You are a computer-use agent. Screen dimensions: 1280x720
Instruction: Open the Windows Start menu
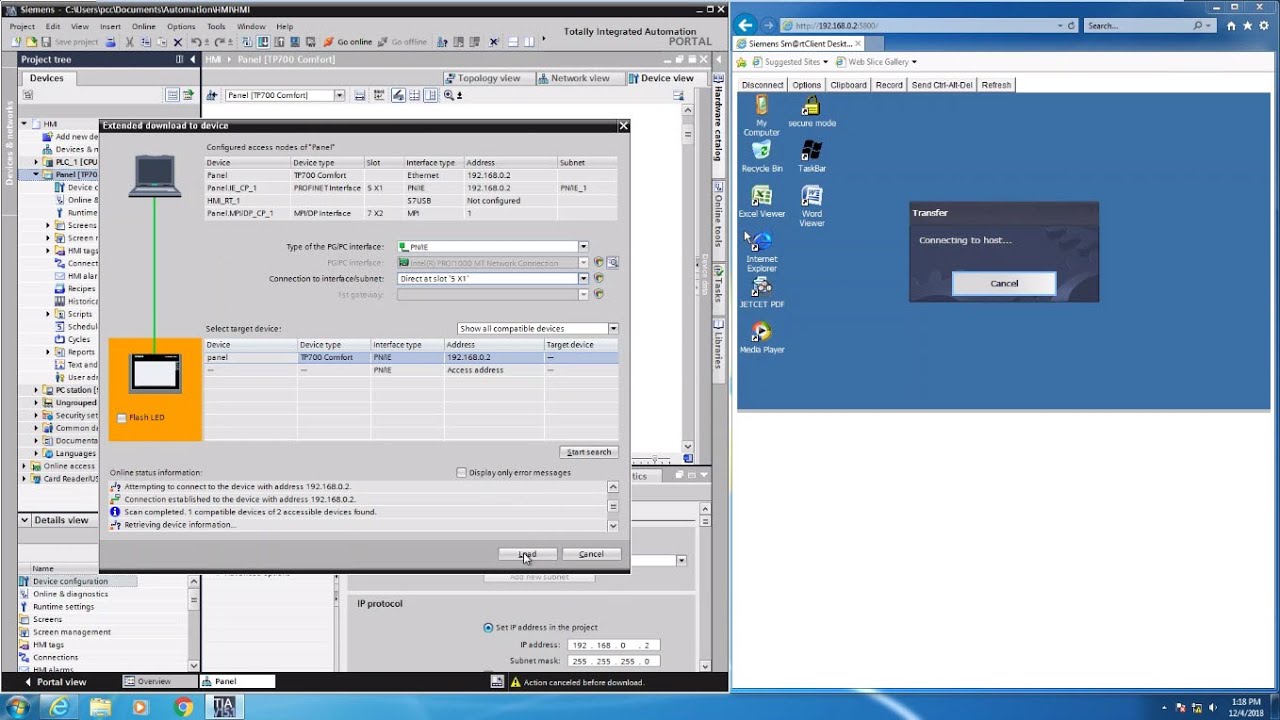coord(18,707)
